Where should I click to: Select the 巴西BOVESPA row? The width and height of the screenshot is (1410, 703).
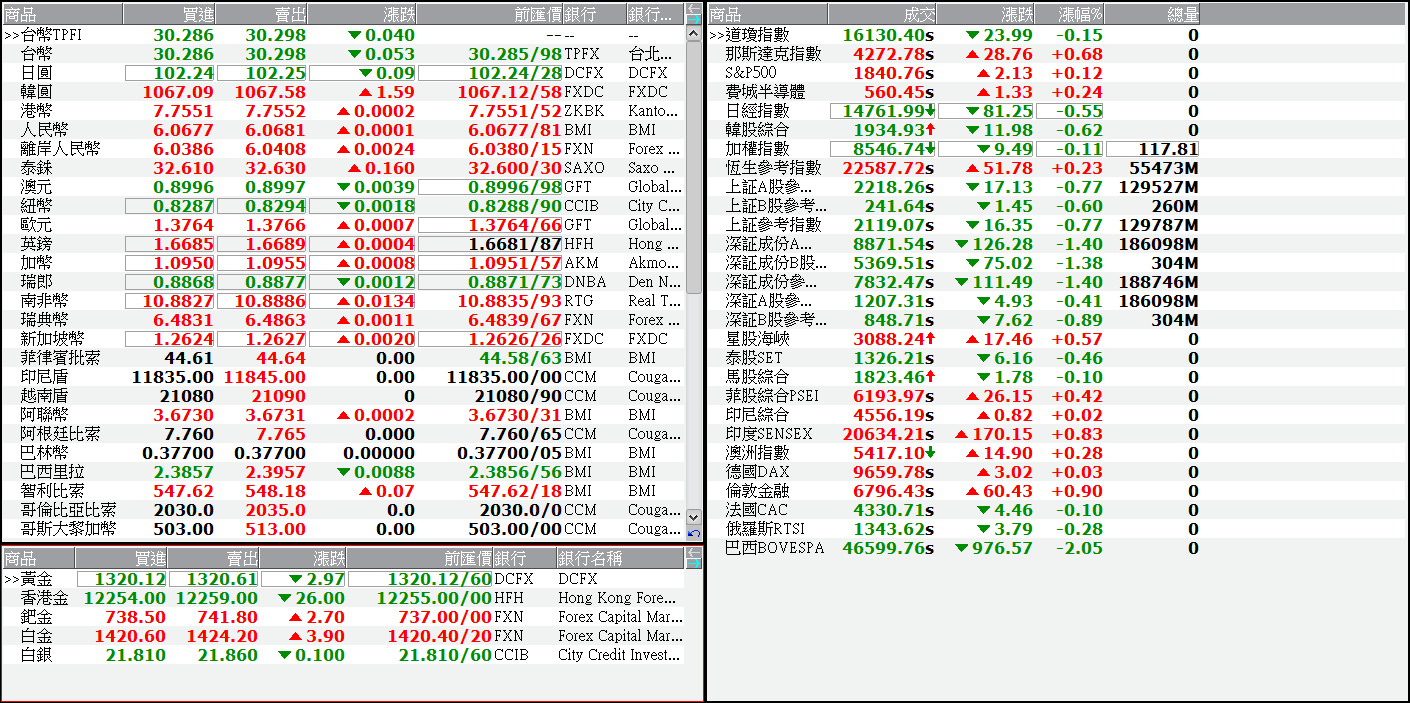click(954, 548)
